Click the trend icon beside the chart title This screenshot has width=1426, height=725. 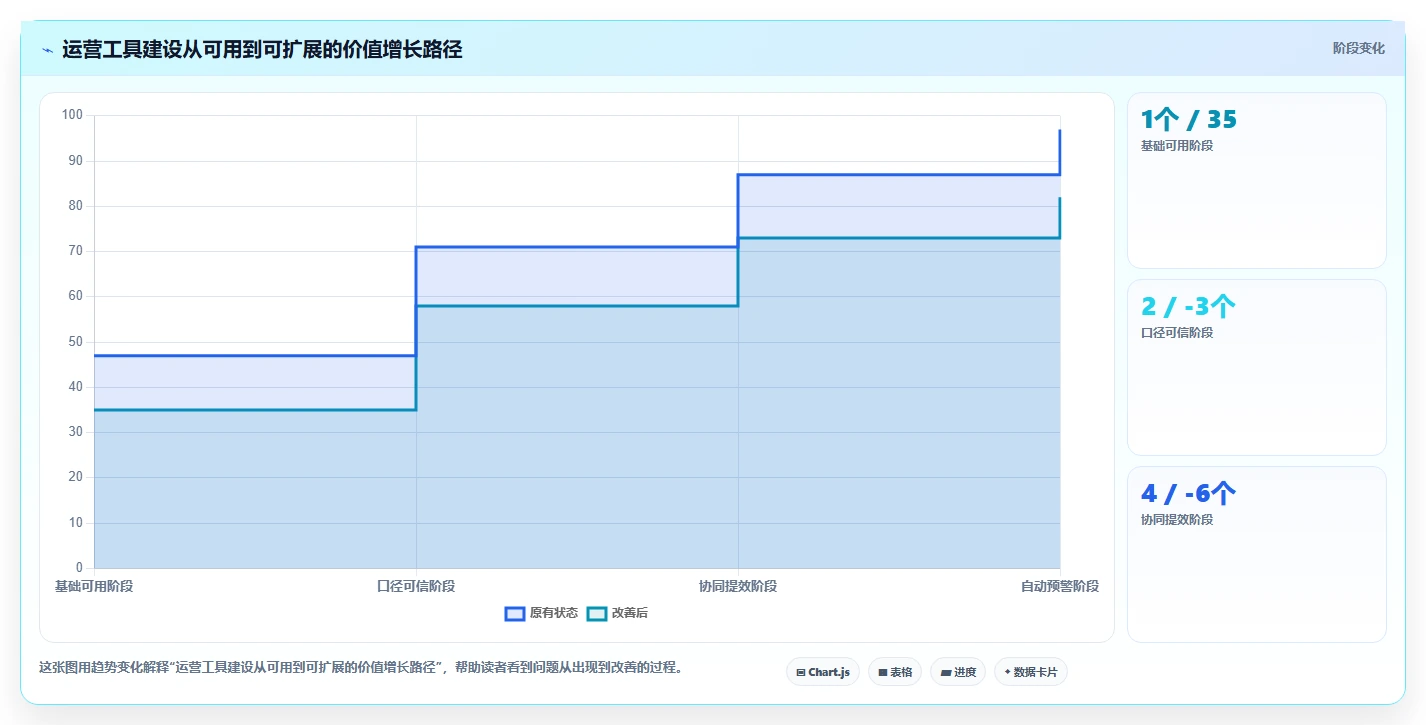tap(47, 50)
